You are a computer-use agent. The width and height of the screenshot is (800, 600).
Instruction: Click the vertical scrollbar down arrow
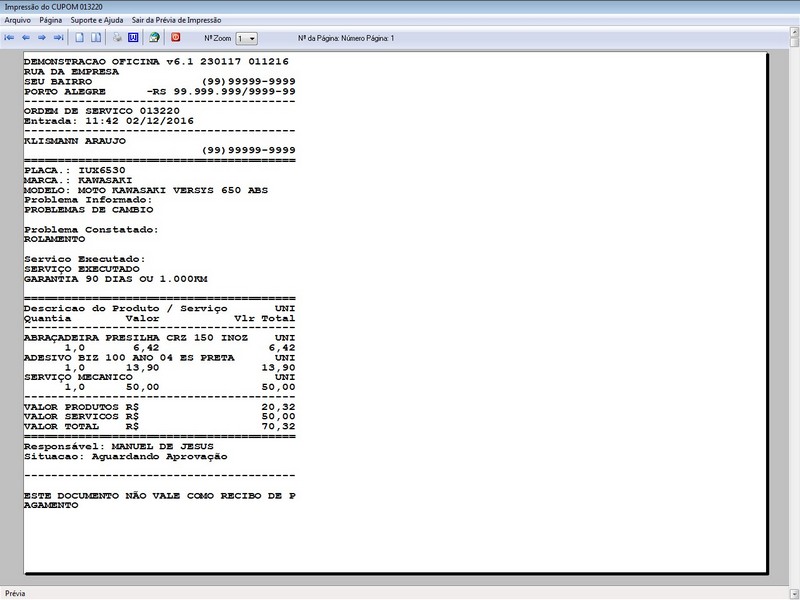pyautogui.click(x=794, y=593)
